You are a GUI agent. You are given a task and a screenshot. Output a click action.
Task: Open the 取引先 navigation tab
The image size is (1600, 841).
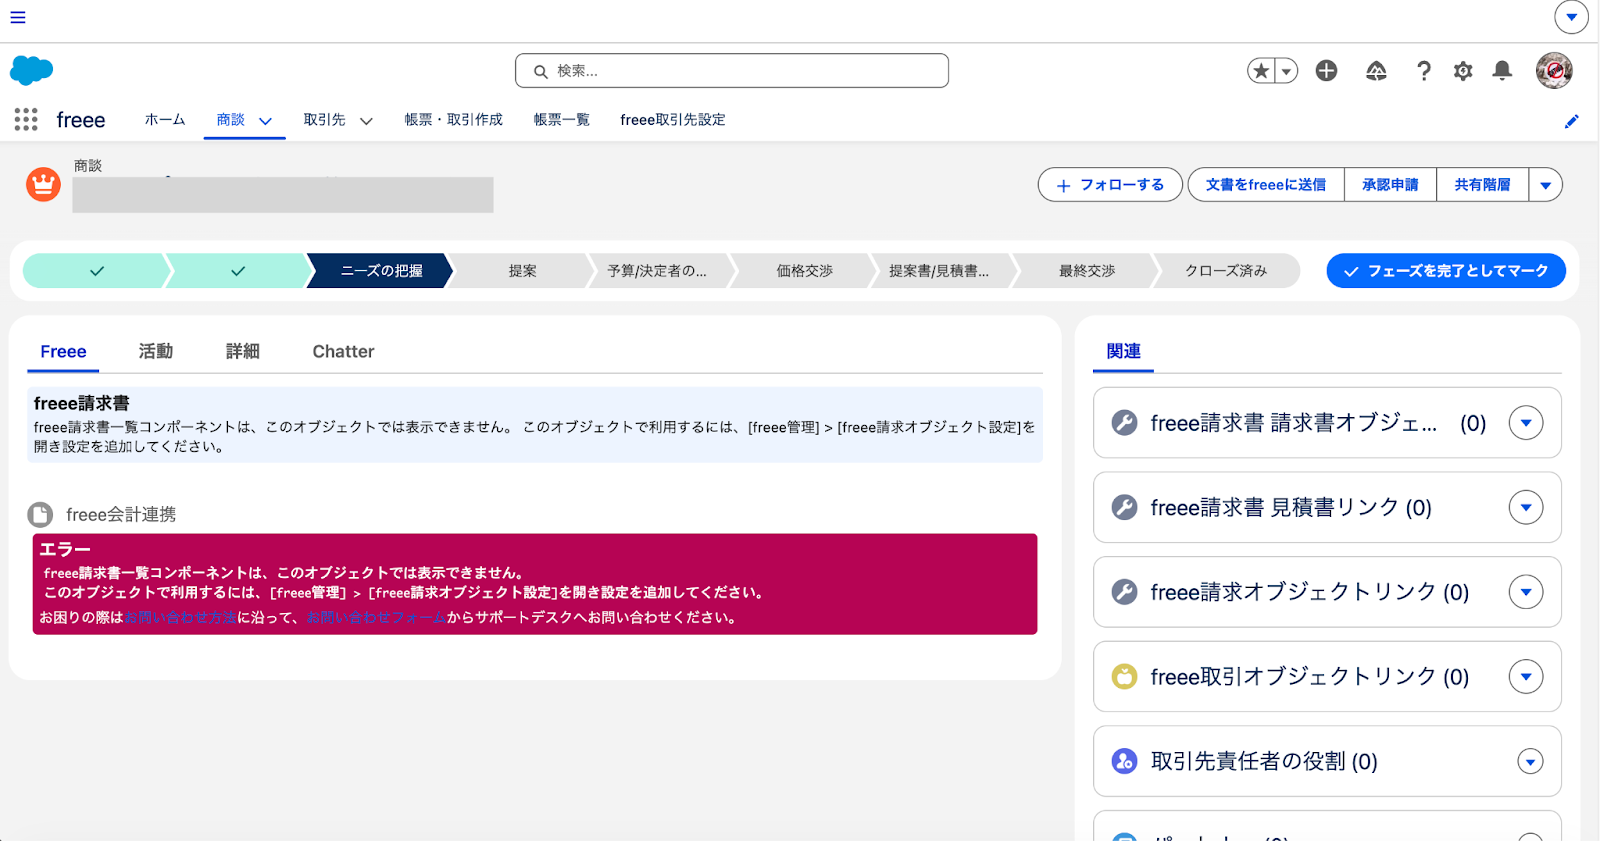click(324, 120)
